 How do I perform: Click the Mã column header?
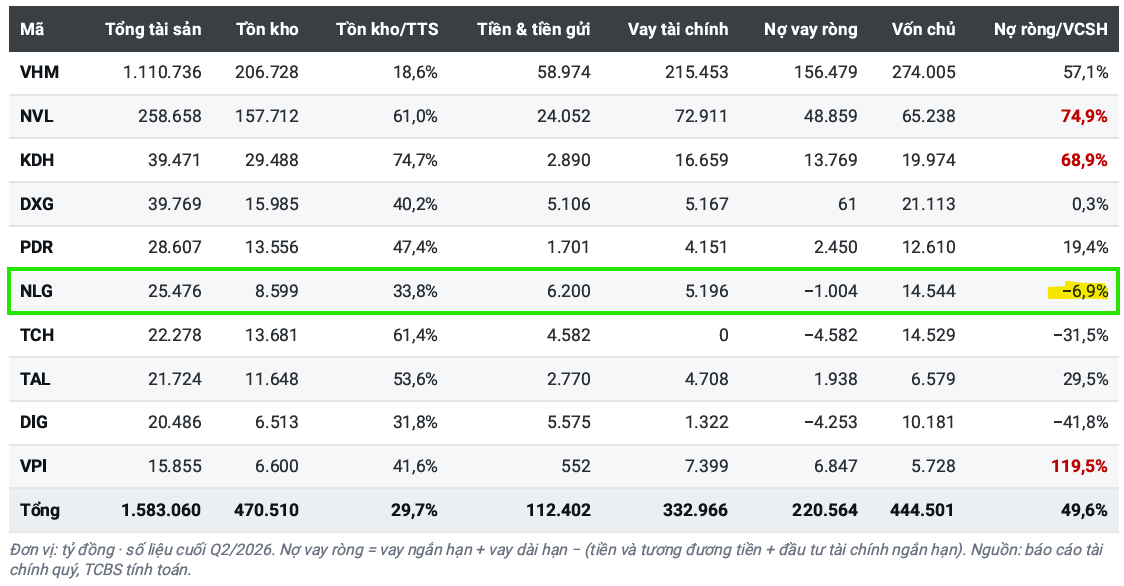[x=32, y=29]
